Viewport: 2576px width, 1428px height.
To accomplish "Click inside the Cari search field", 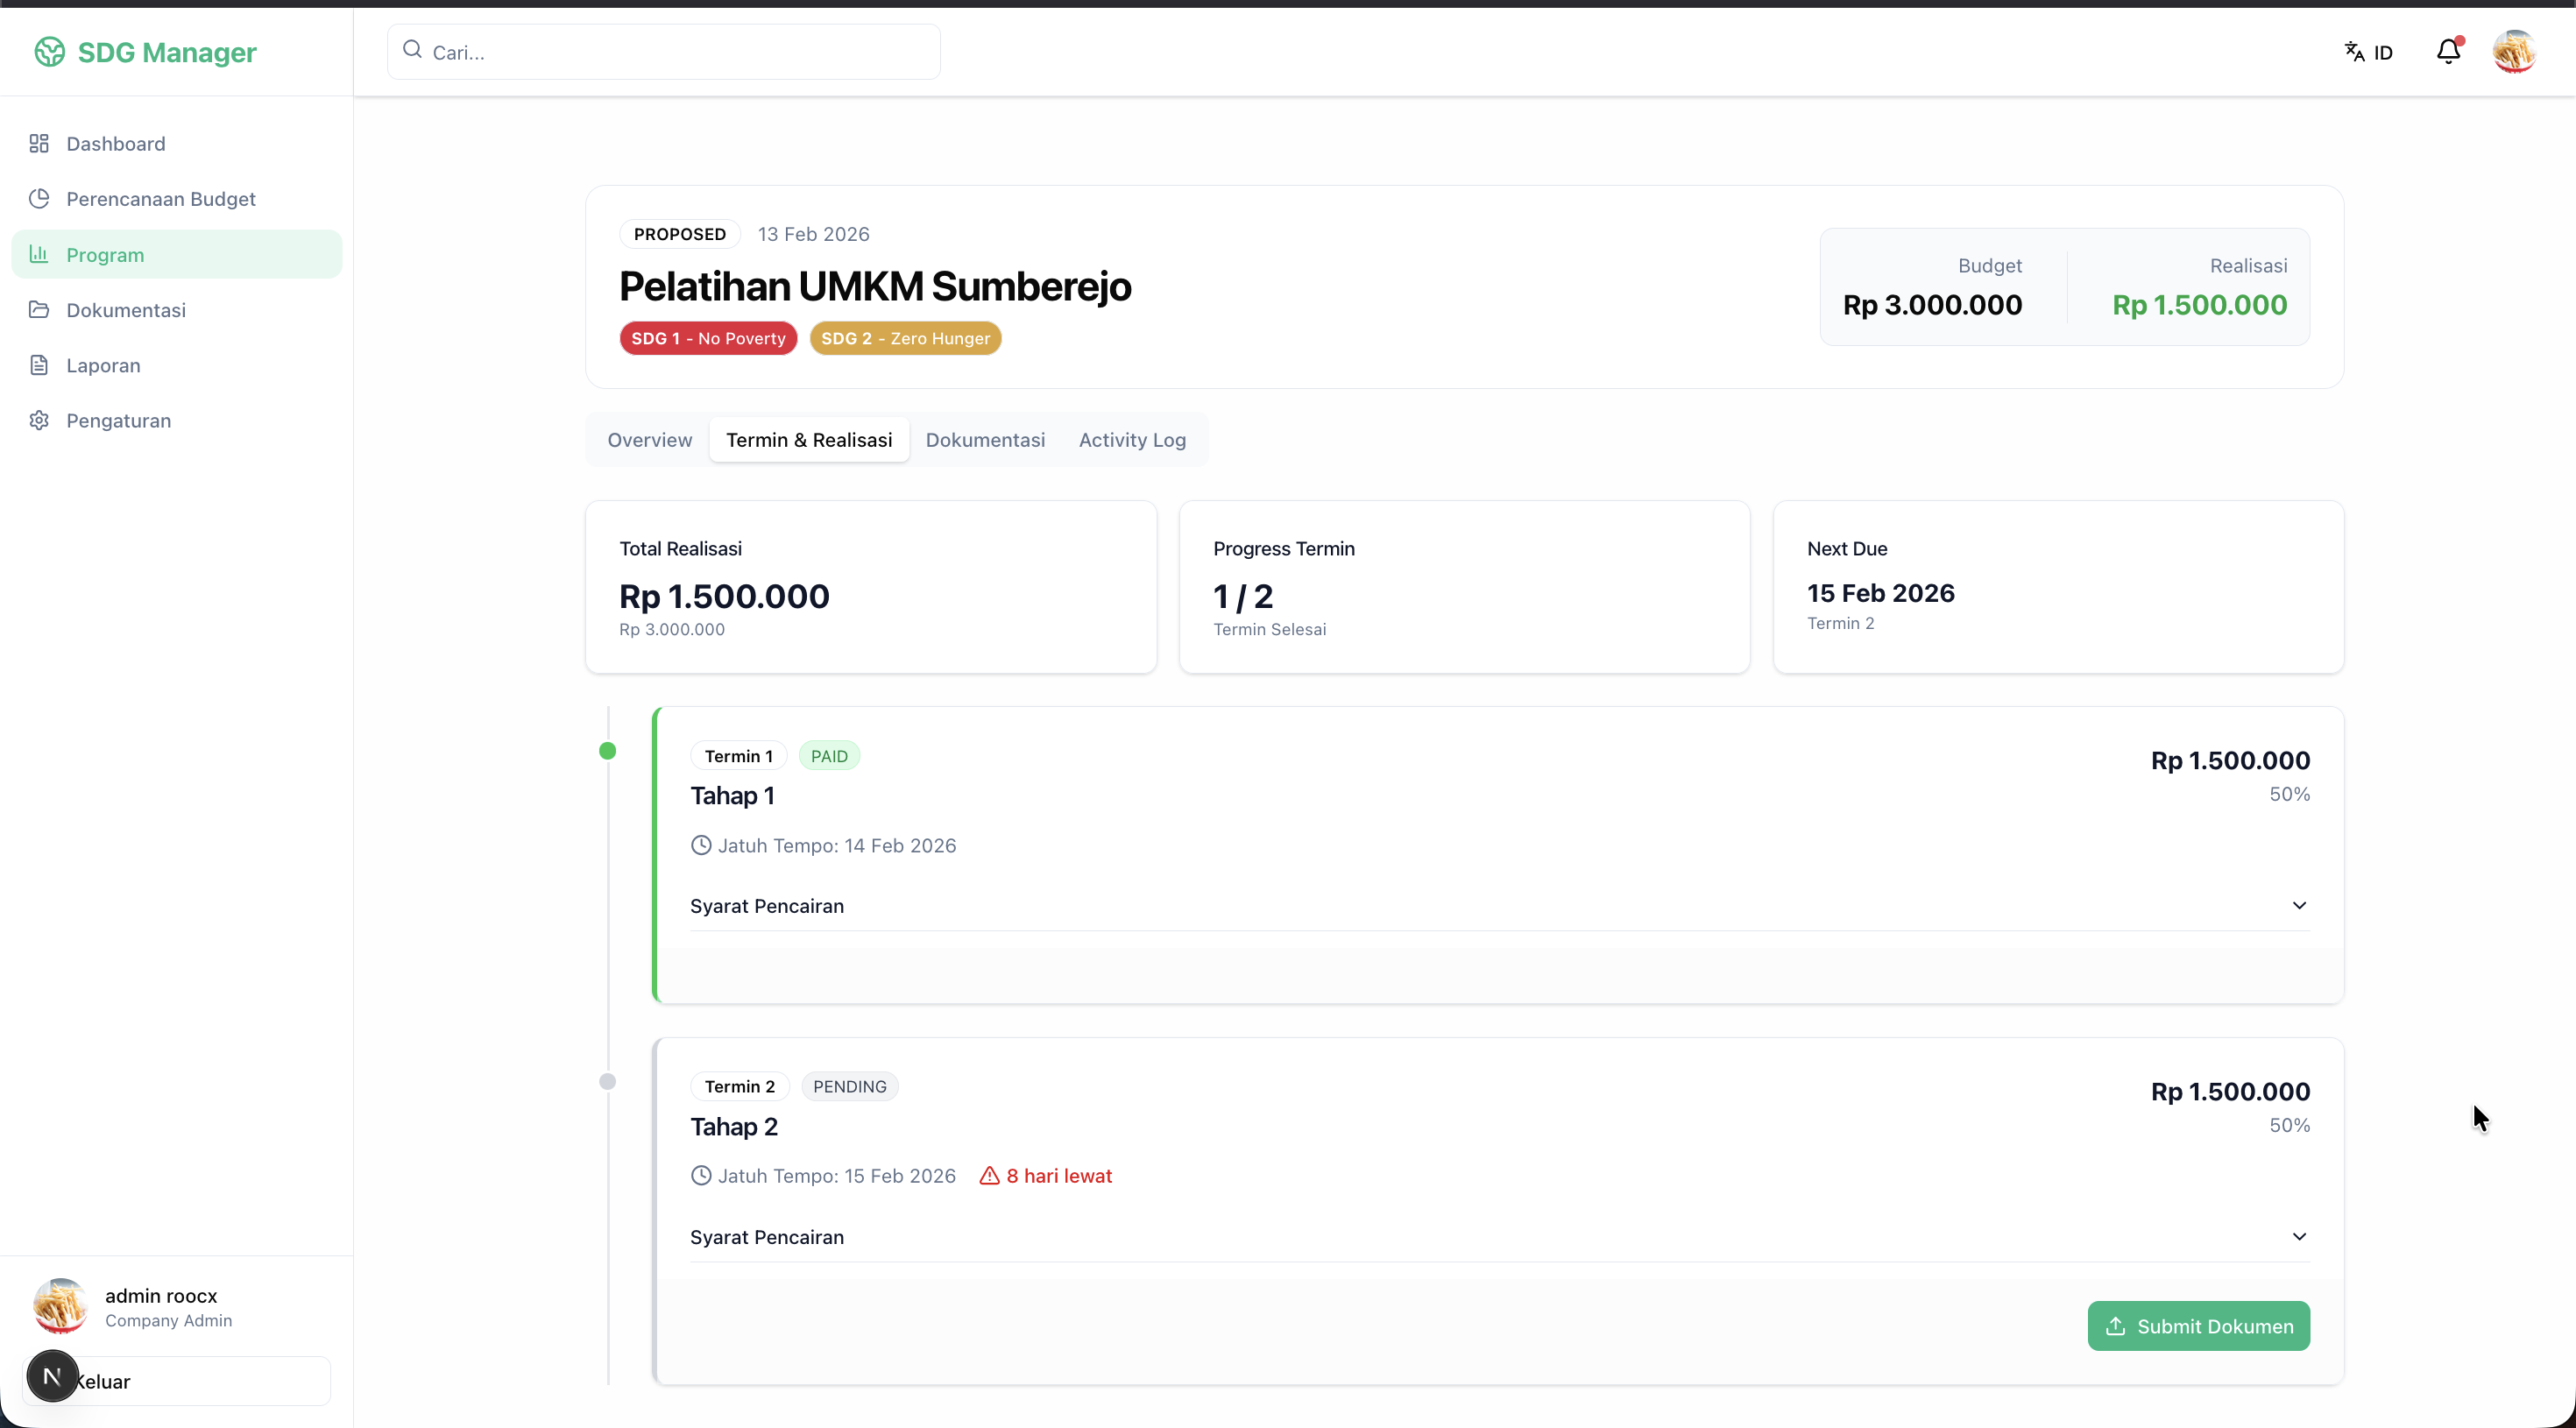I will click(x=664, y=51).
